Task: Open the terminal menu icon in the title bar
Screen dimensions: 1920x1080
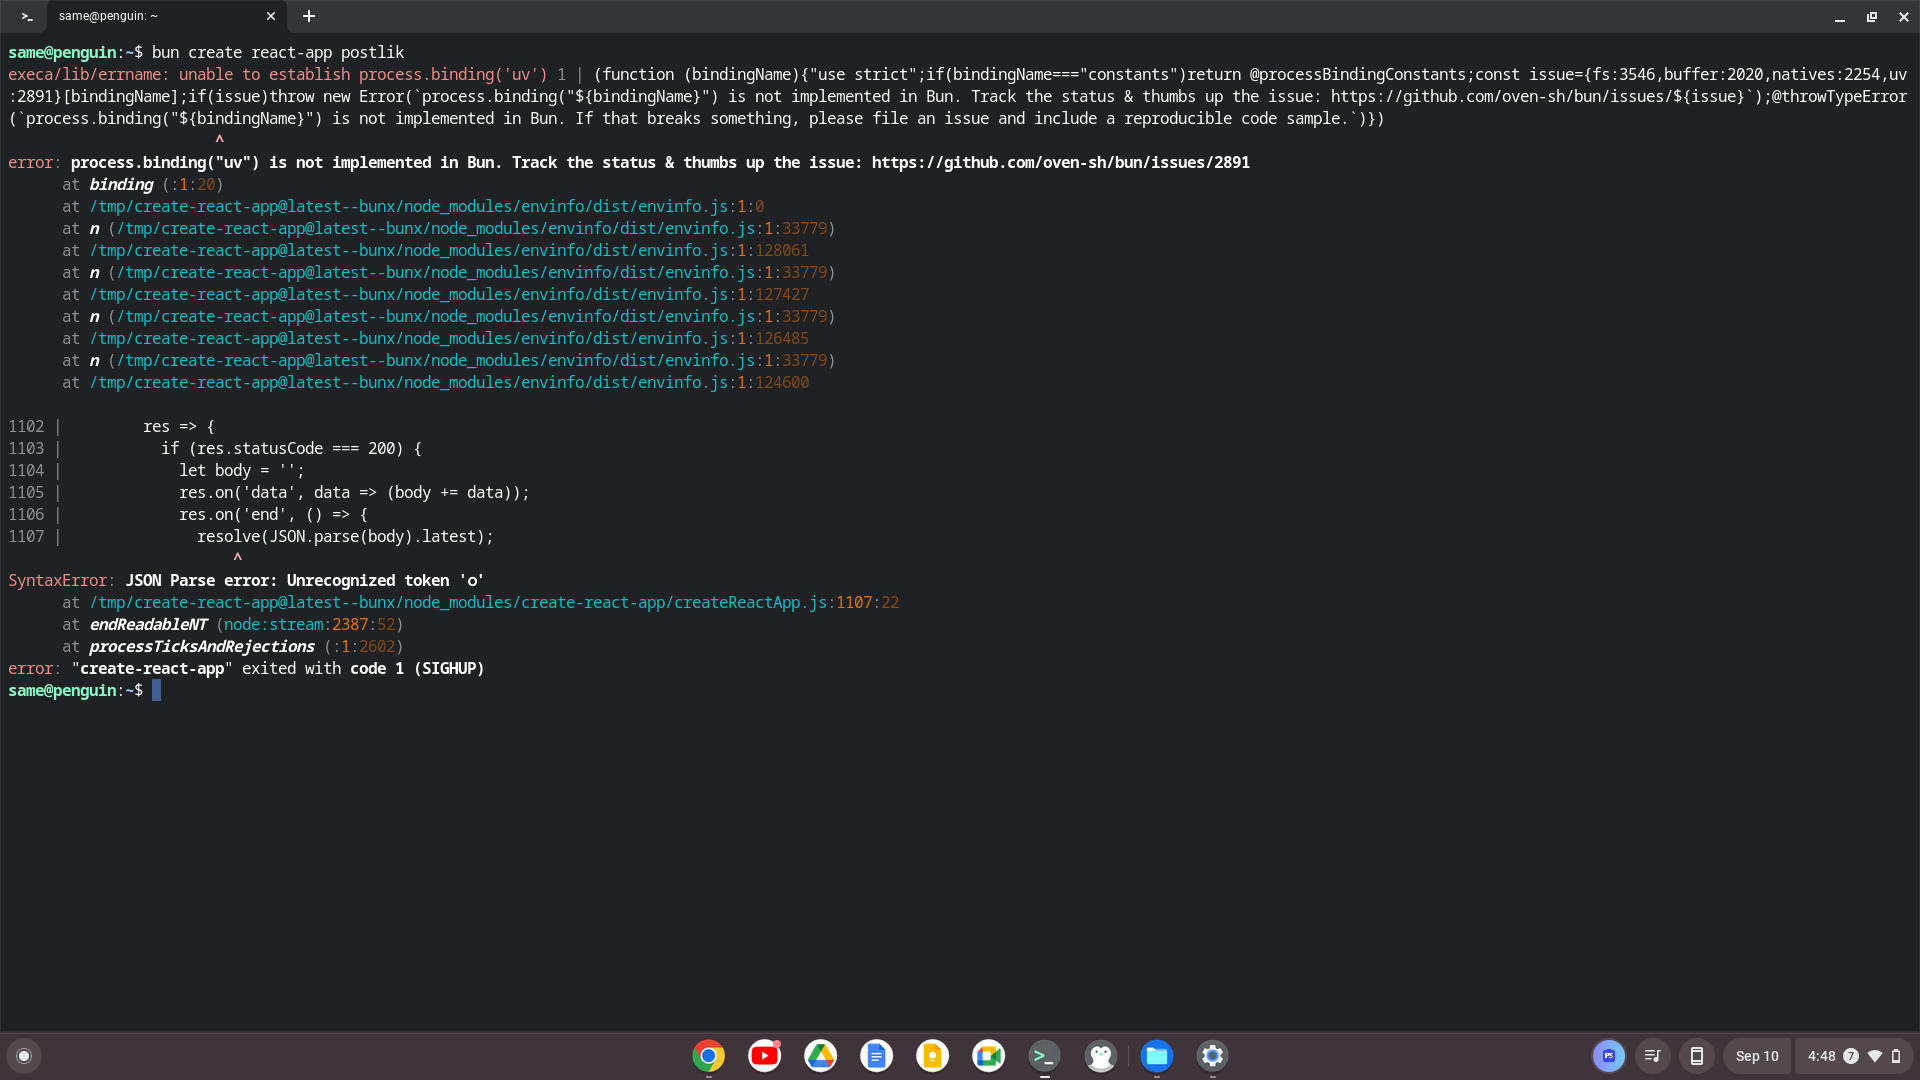Action: click(26, 16)
